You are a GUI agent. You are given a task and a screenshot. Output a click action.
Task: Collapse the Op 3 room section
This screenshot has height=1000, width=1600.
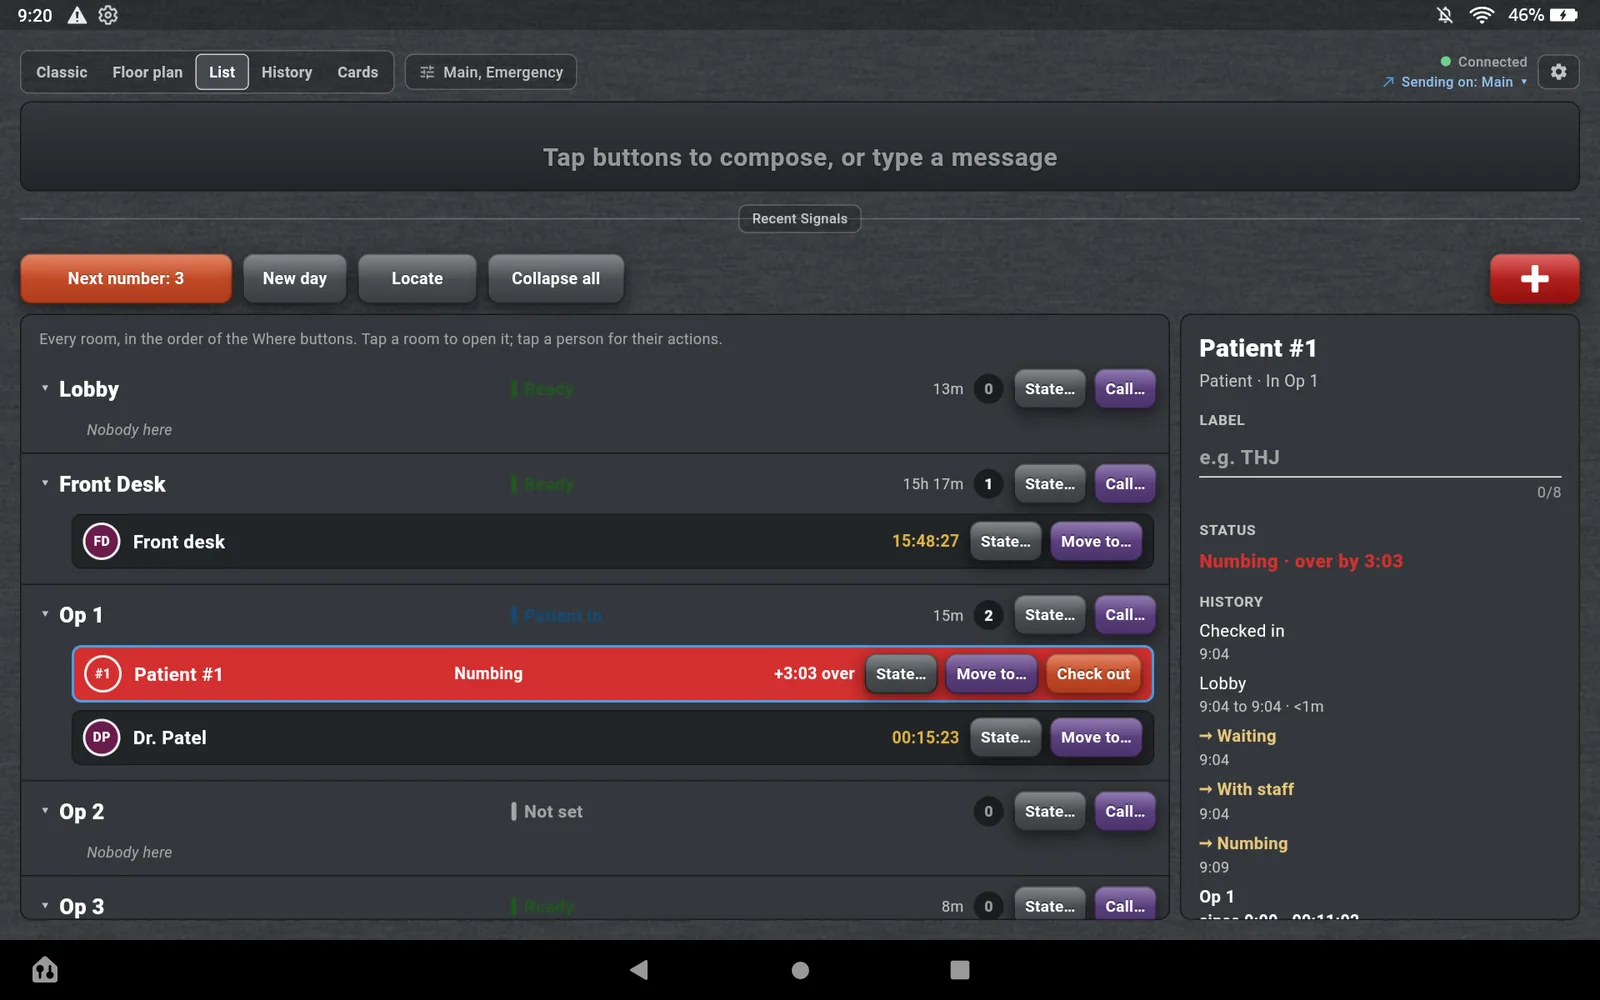tap(45, 906)
